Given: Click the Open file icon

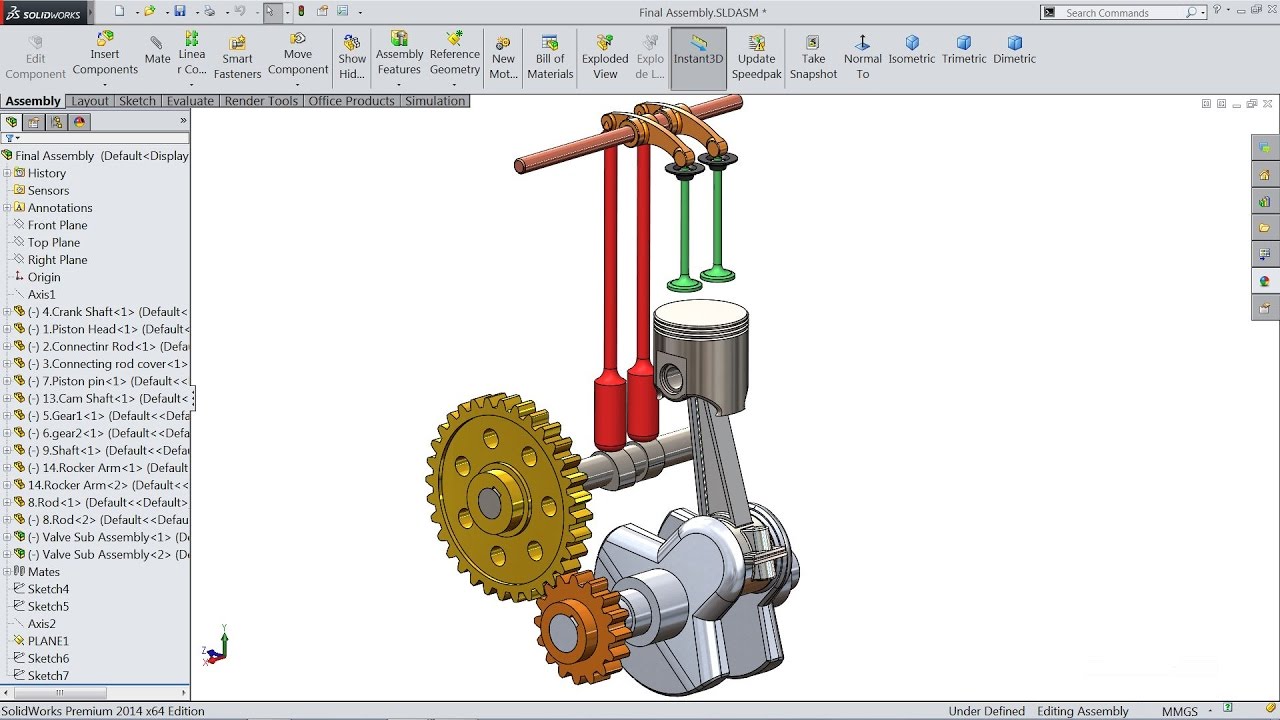Looking at the screenshot, I should coord(149,12).
